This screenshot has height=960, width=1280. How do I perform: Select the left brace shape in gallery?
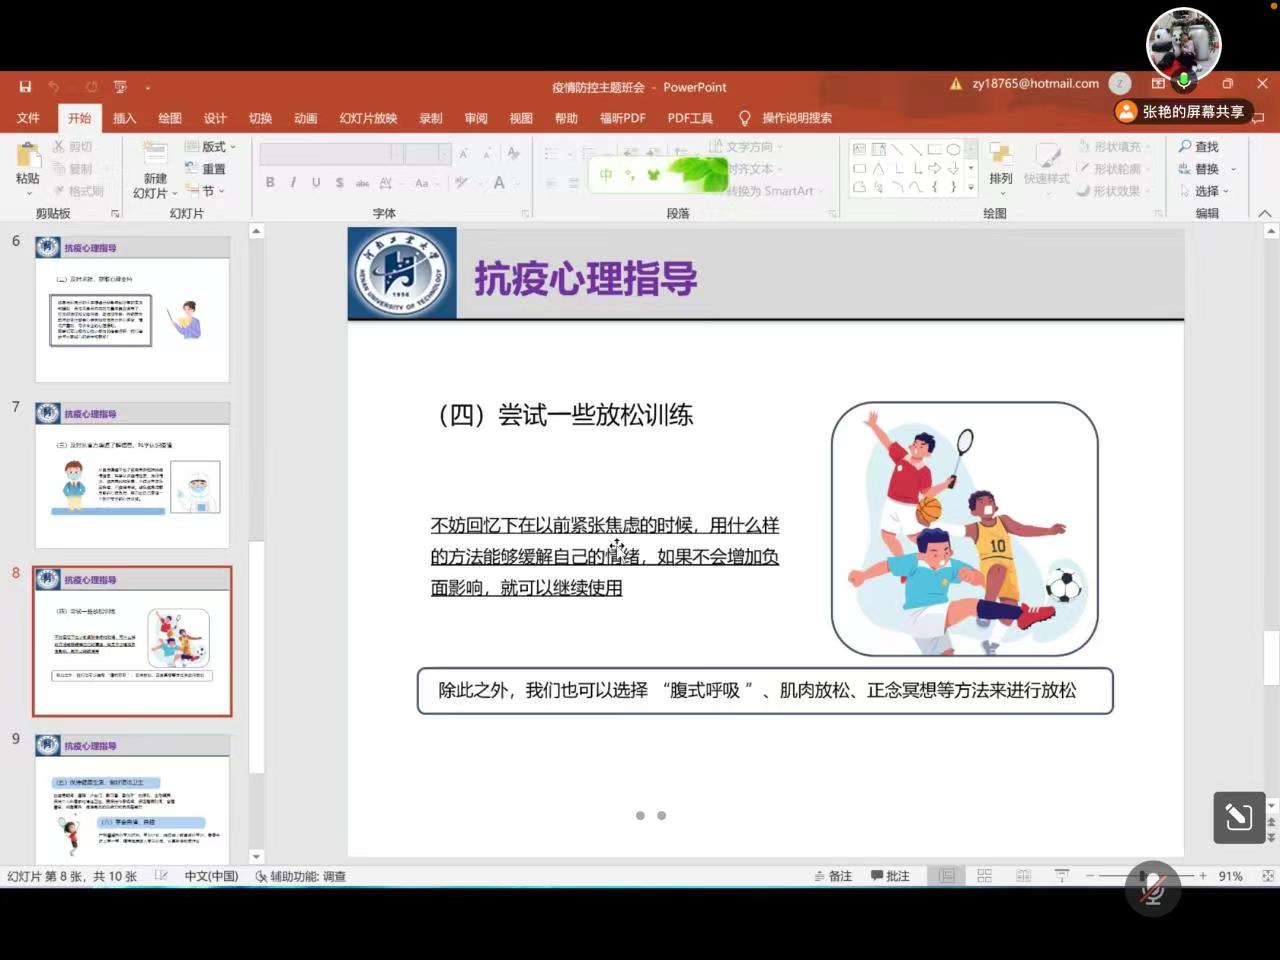click(935, 187)
